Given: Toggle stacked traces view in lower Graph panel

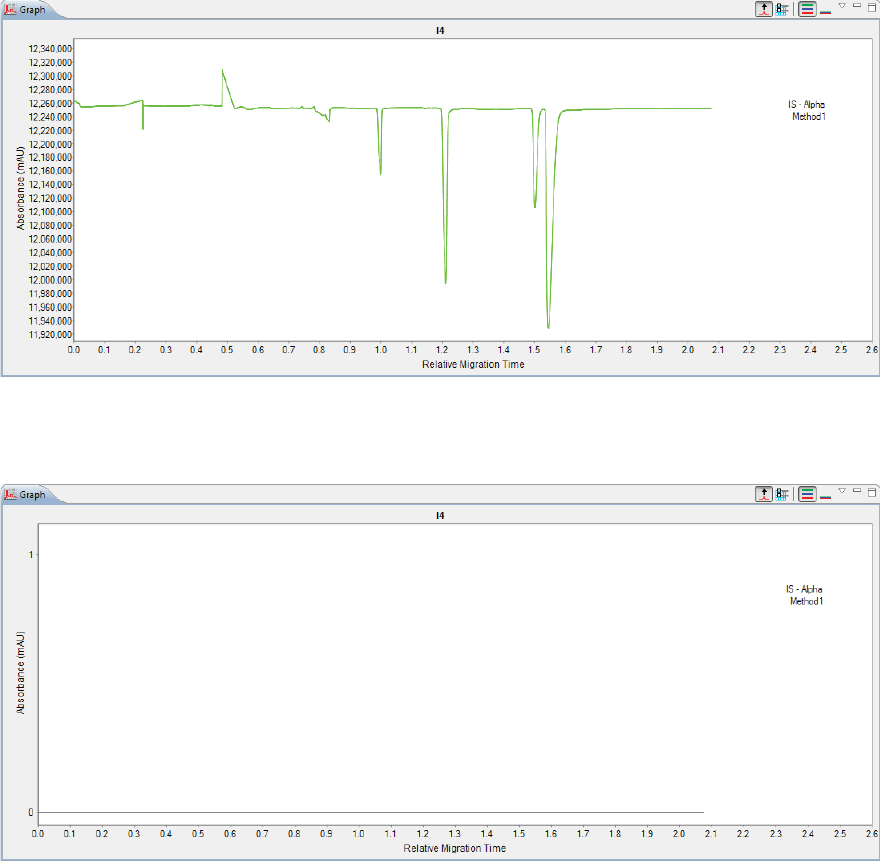Looking at the screenshot, I should click(807, 494).
